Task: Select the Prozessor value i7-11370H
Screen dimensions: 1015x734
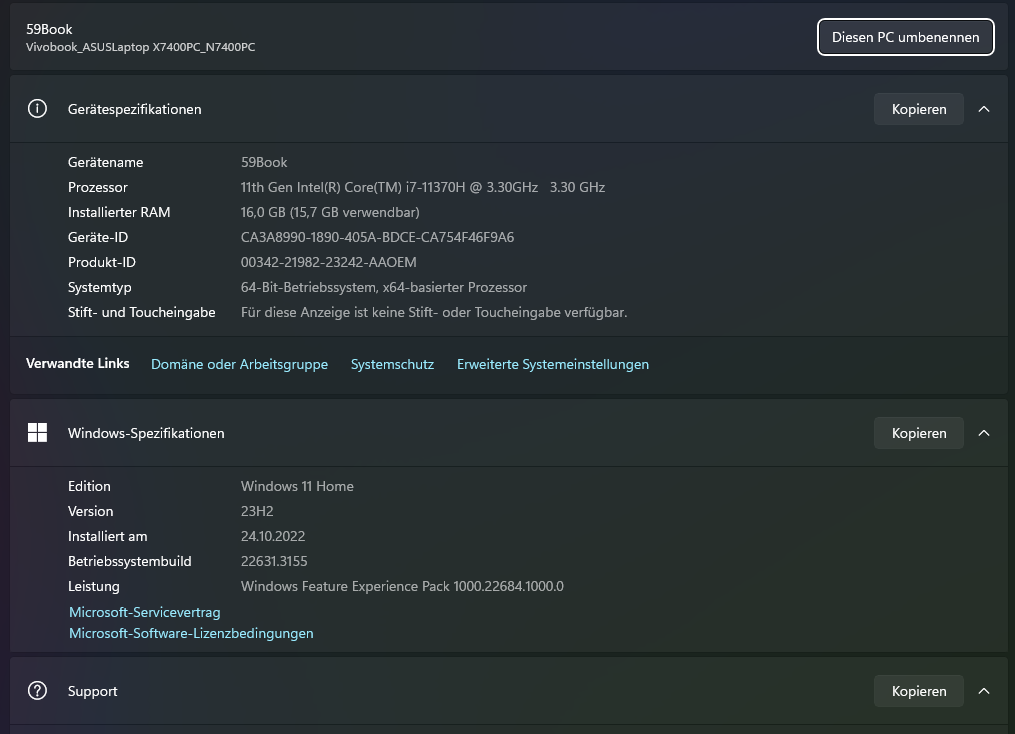Action: click(x=423, y=187)
